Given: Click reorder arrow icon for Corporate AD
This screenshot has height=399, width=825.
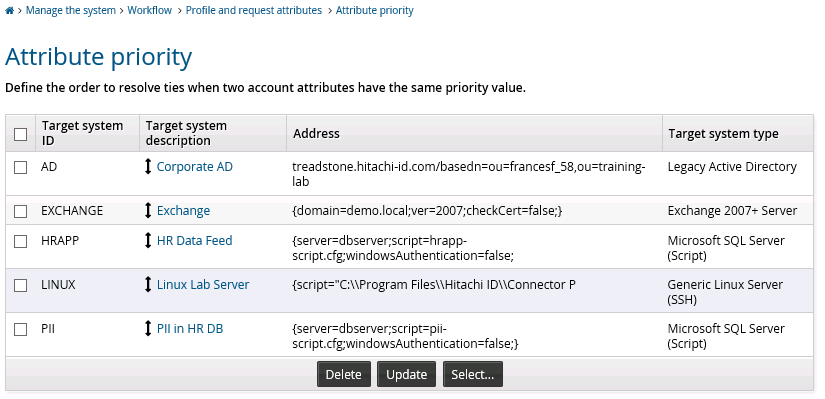Looking at the screenshot, I should coord(148,167).
